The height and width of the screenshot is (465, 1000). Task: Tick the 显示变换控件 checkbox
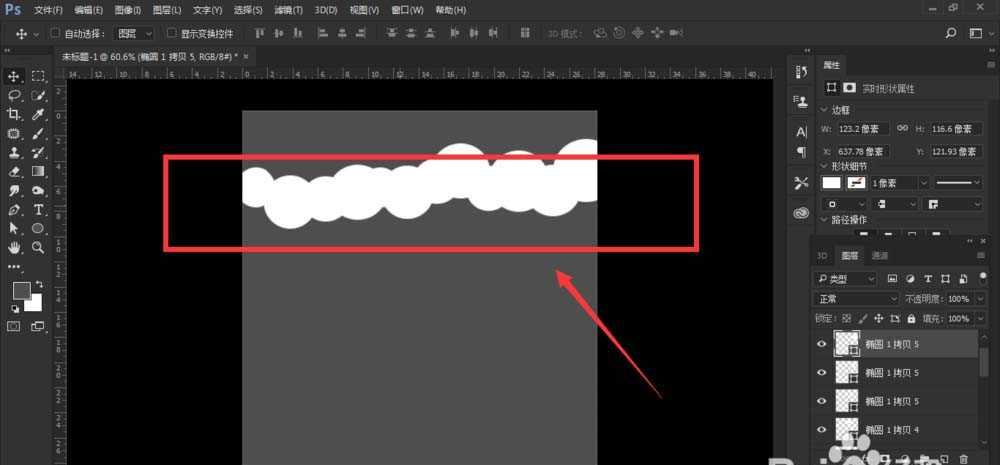tap(171, 33)
